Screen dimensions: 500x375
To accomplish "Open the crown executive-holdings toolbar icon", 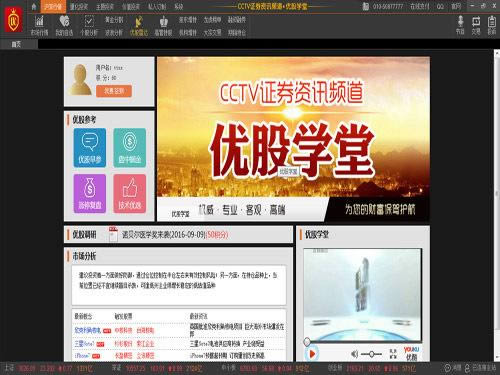I will (163, 21).
